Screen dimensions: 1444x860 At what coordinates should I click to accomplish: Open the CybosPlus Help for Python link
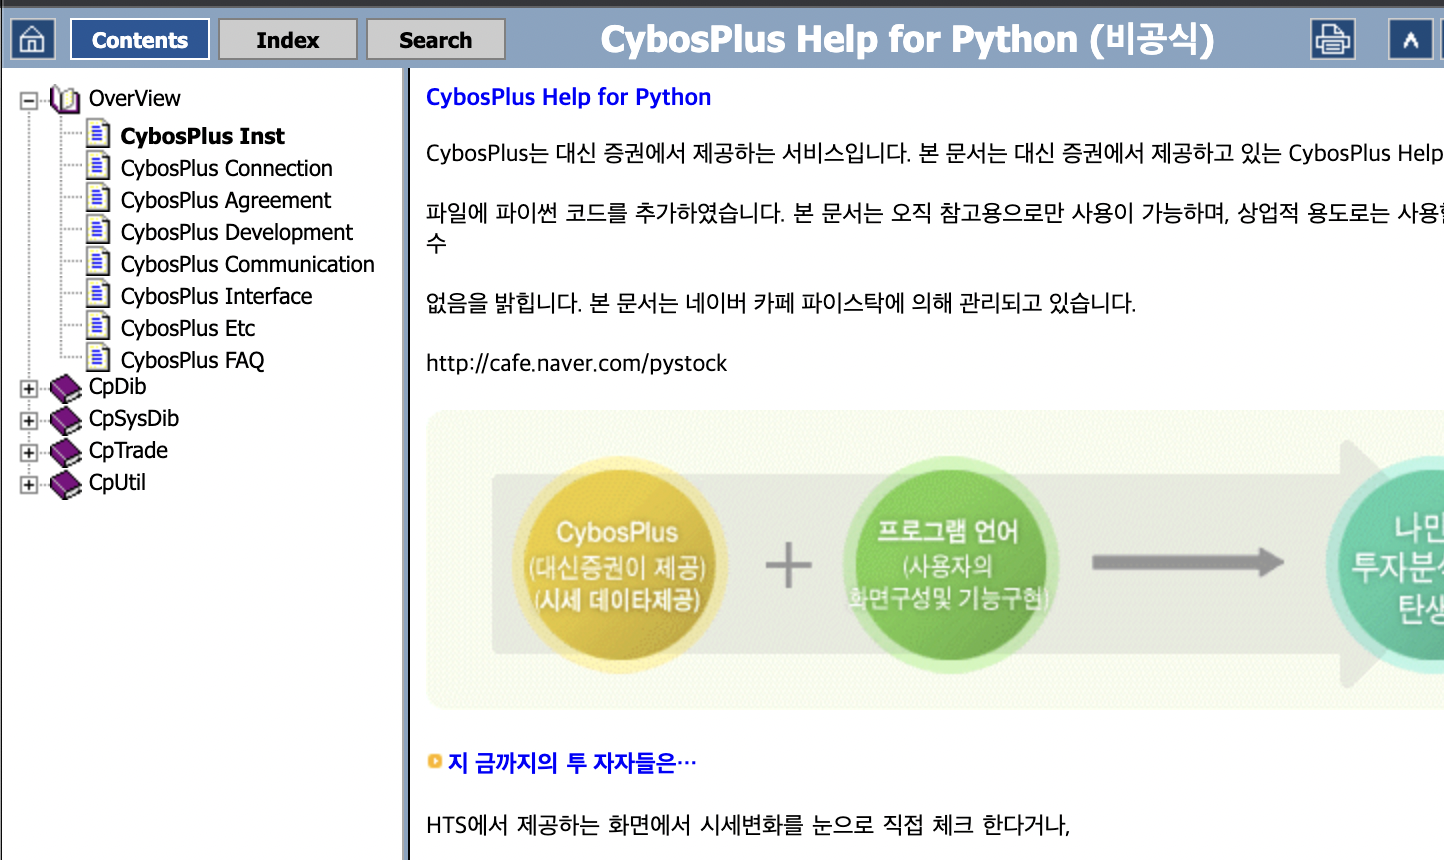pos(568,96)
